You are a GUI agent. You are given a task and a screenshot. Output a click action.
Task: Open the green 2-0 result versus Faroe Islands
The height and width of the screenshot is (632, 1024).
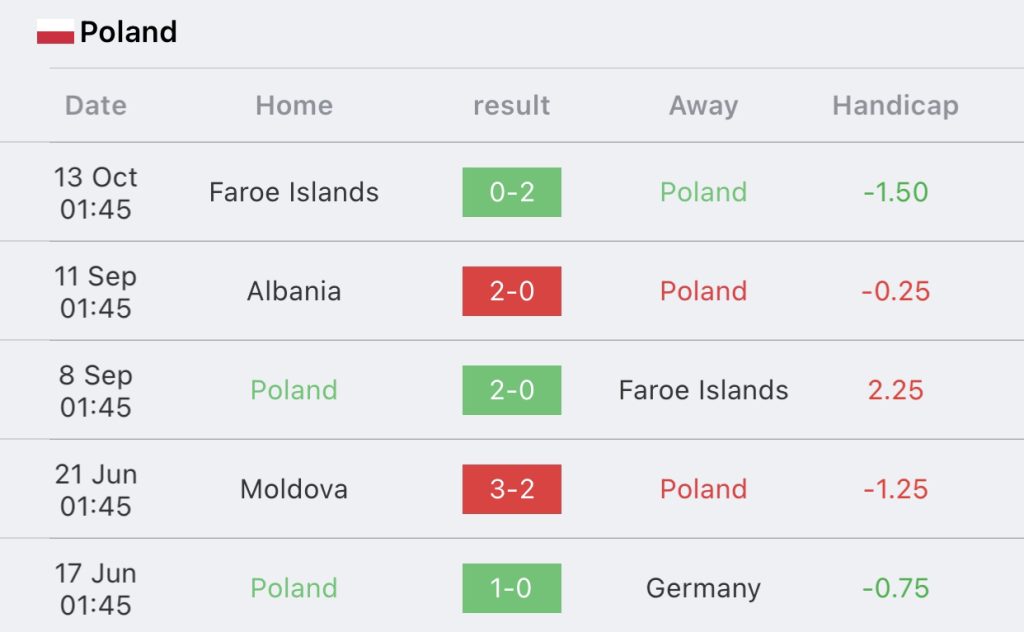pyautogui.click(x=512, y=390)
